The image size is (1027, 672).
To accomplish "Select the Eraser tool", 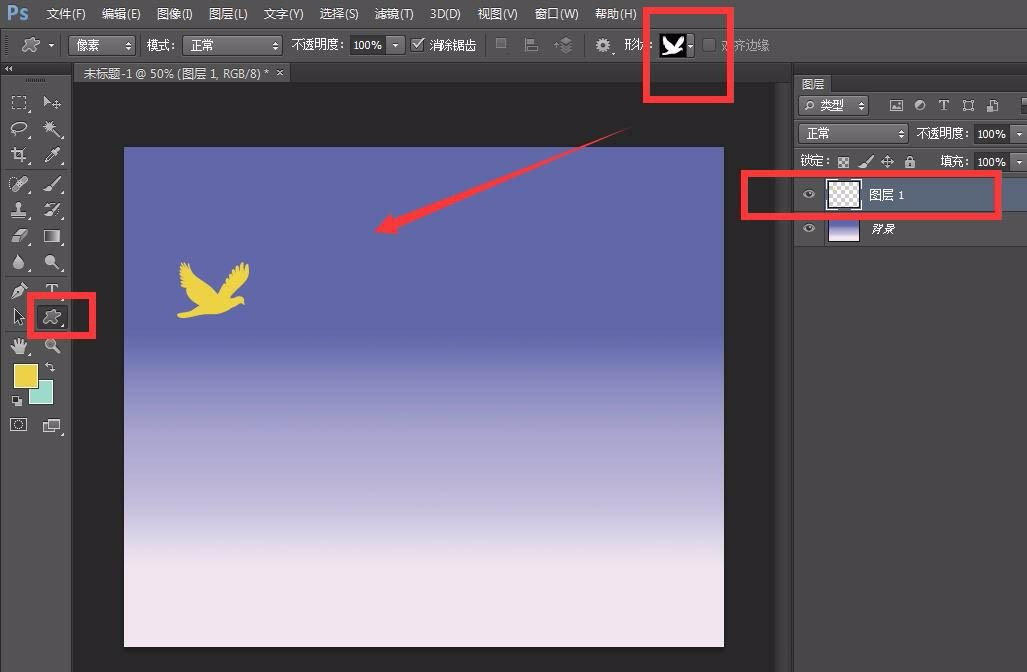I will point(19,236).
